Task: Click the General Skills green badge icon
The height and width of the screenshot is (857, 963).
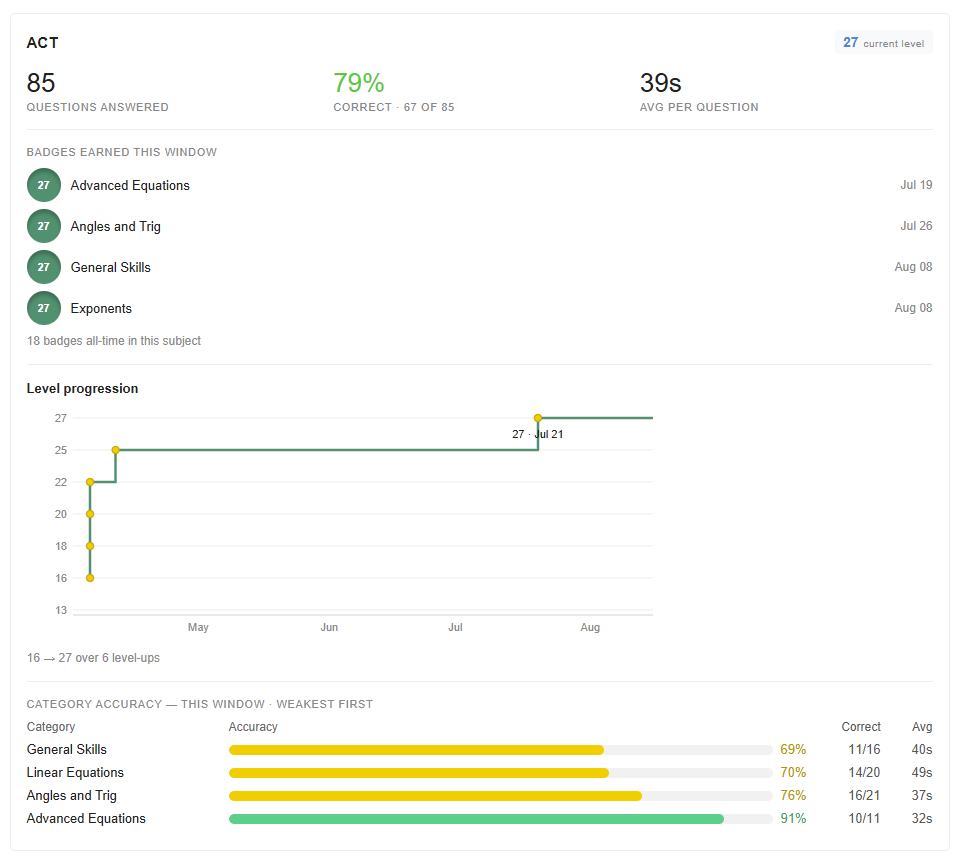Action: [x=44, y=267]
